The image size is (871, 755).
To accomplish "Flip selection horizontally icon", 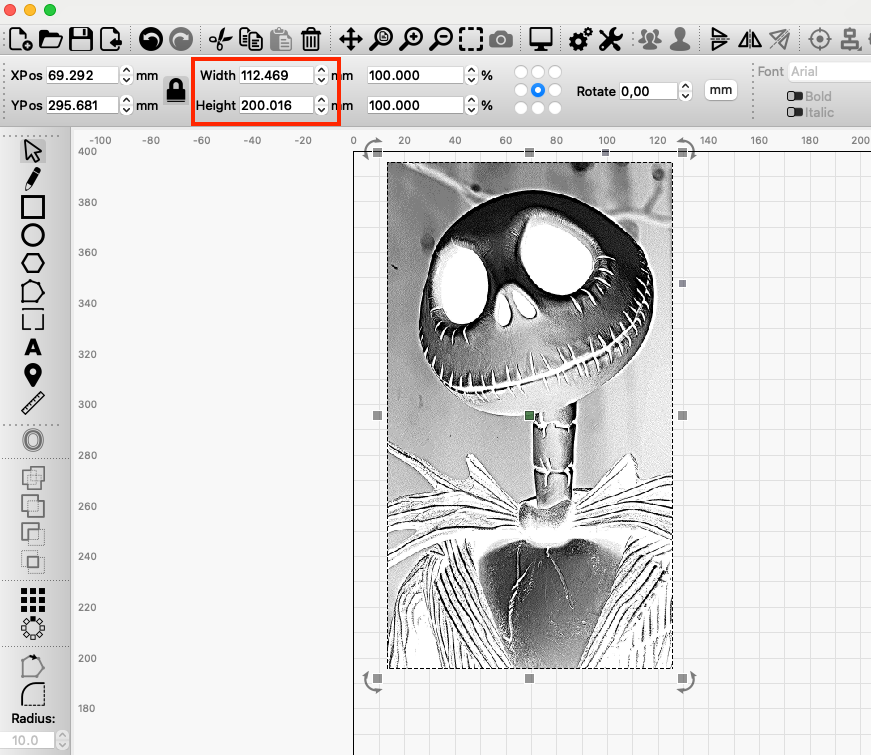I will [x=750, y=39].
